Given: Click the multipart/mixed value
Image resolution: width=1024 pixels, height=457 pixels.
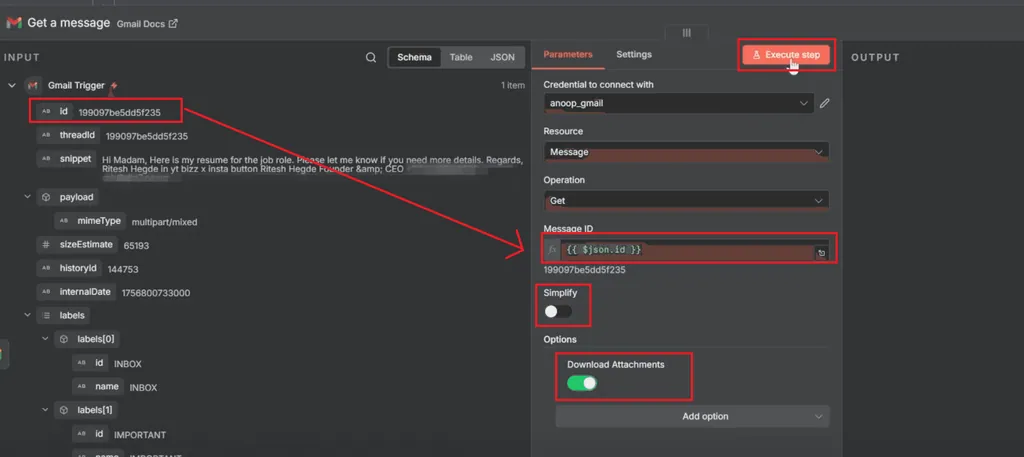Looking at the screenshot, I should 165,222.
